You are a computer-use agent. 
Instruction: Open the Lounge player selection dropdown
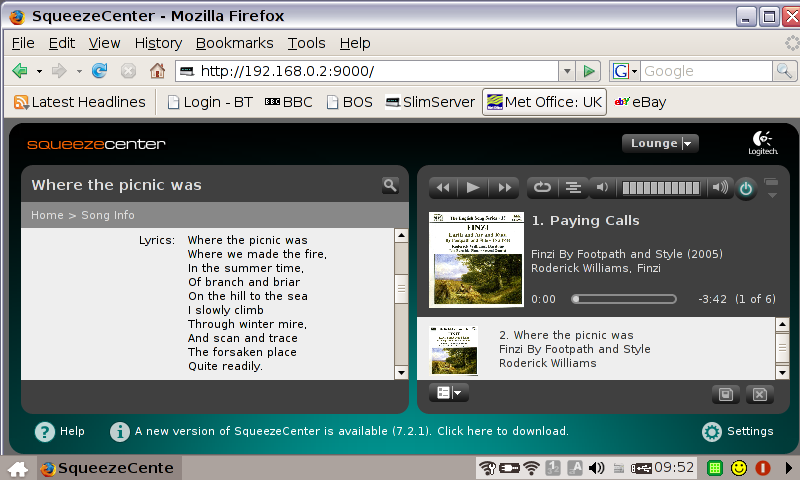pos(660,143)
